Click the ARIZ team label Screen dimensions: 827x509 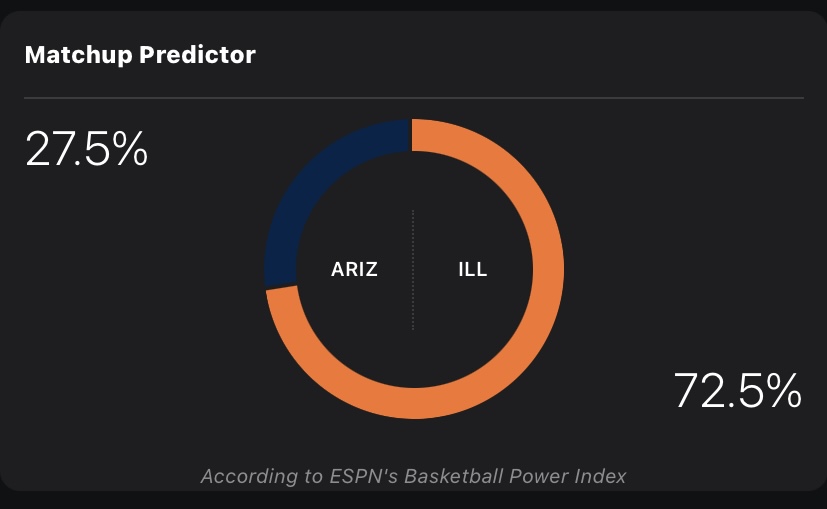(x=354, y=269)
